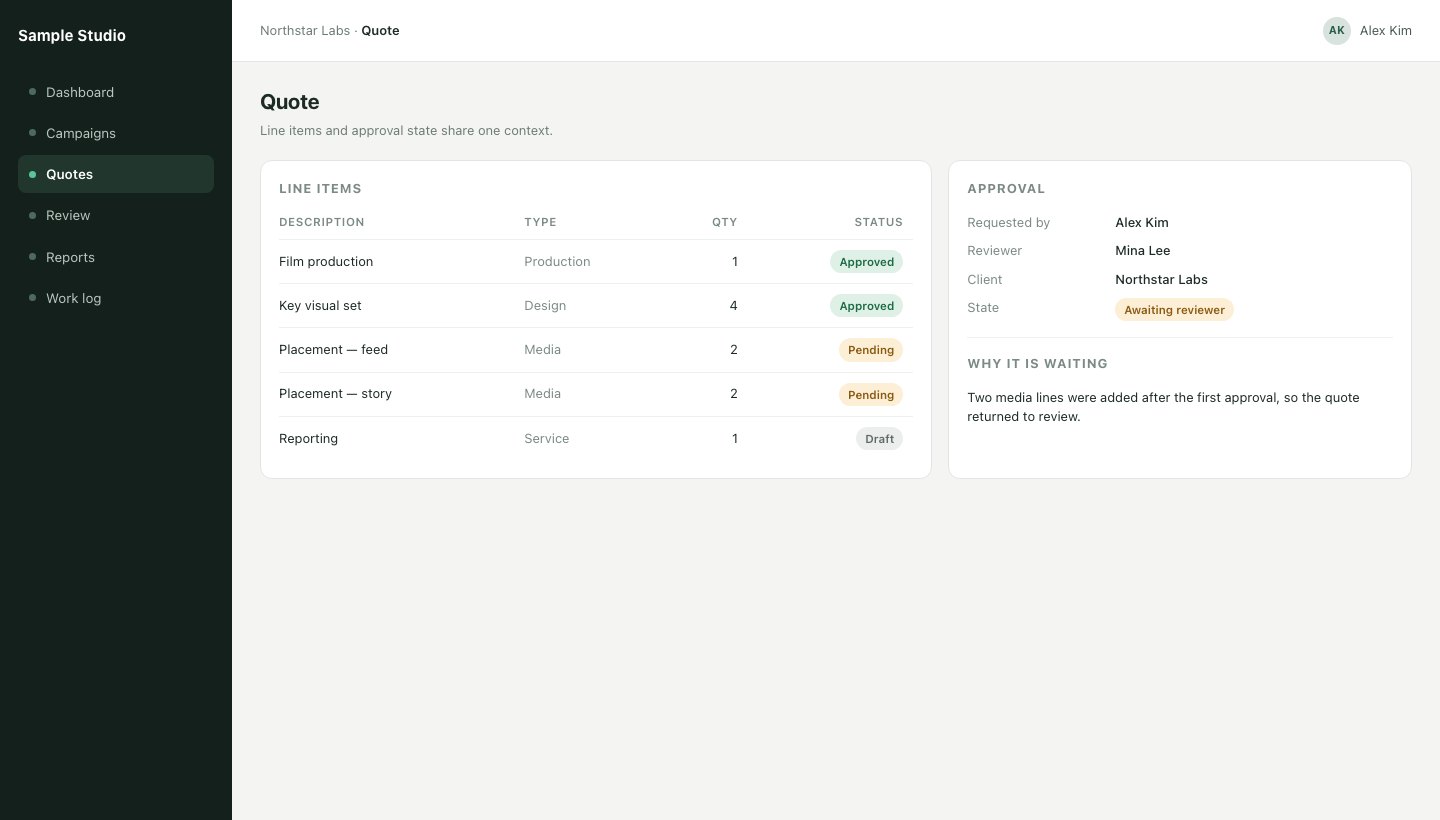Select the Placement — story line item

point(596,394)
